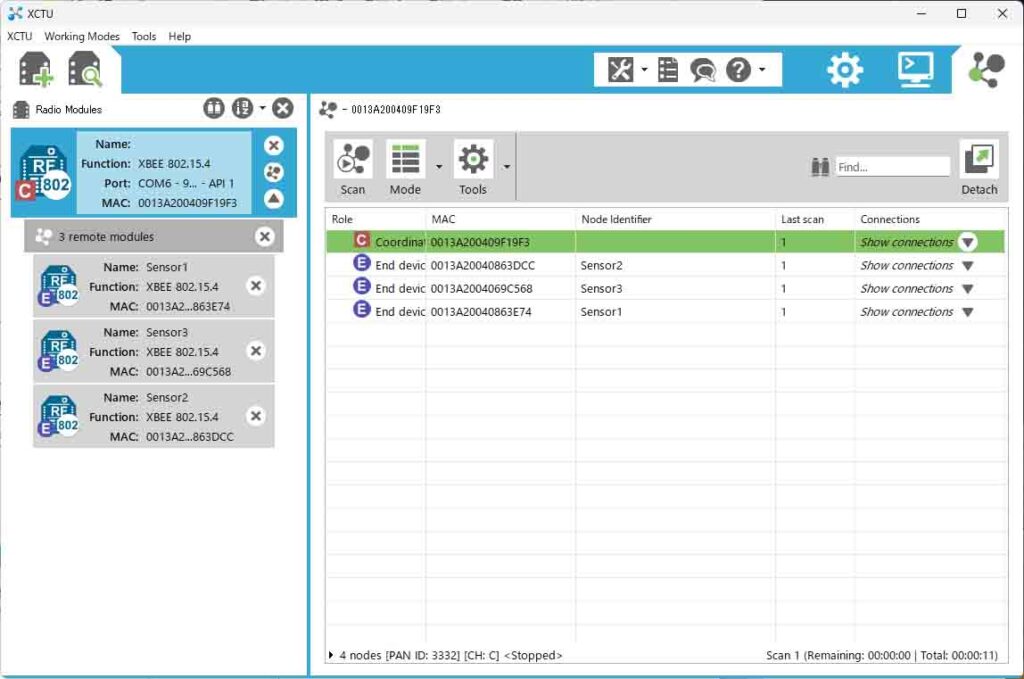Expand the Help icon dropdown arrow

tap(762, 69)
